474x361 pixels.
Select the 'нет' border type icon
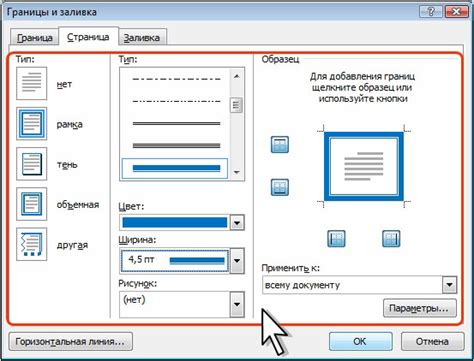tap(32, 83)
